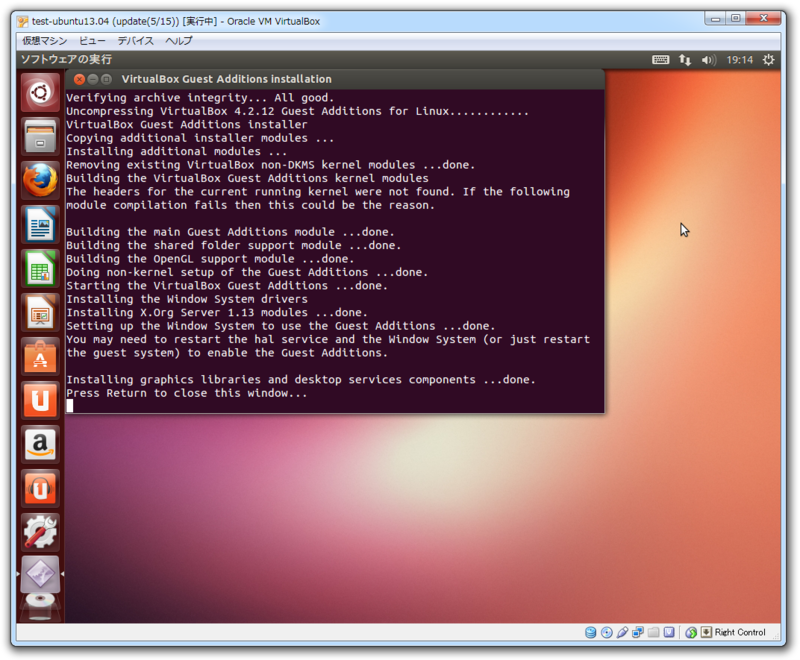Open the clock showing 19:14
This screenshot has width=800, height=660.
(739, 60)
